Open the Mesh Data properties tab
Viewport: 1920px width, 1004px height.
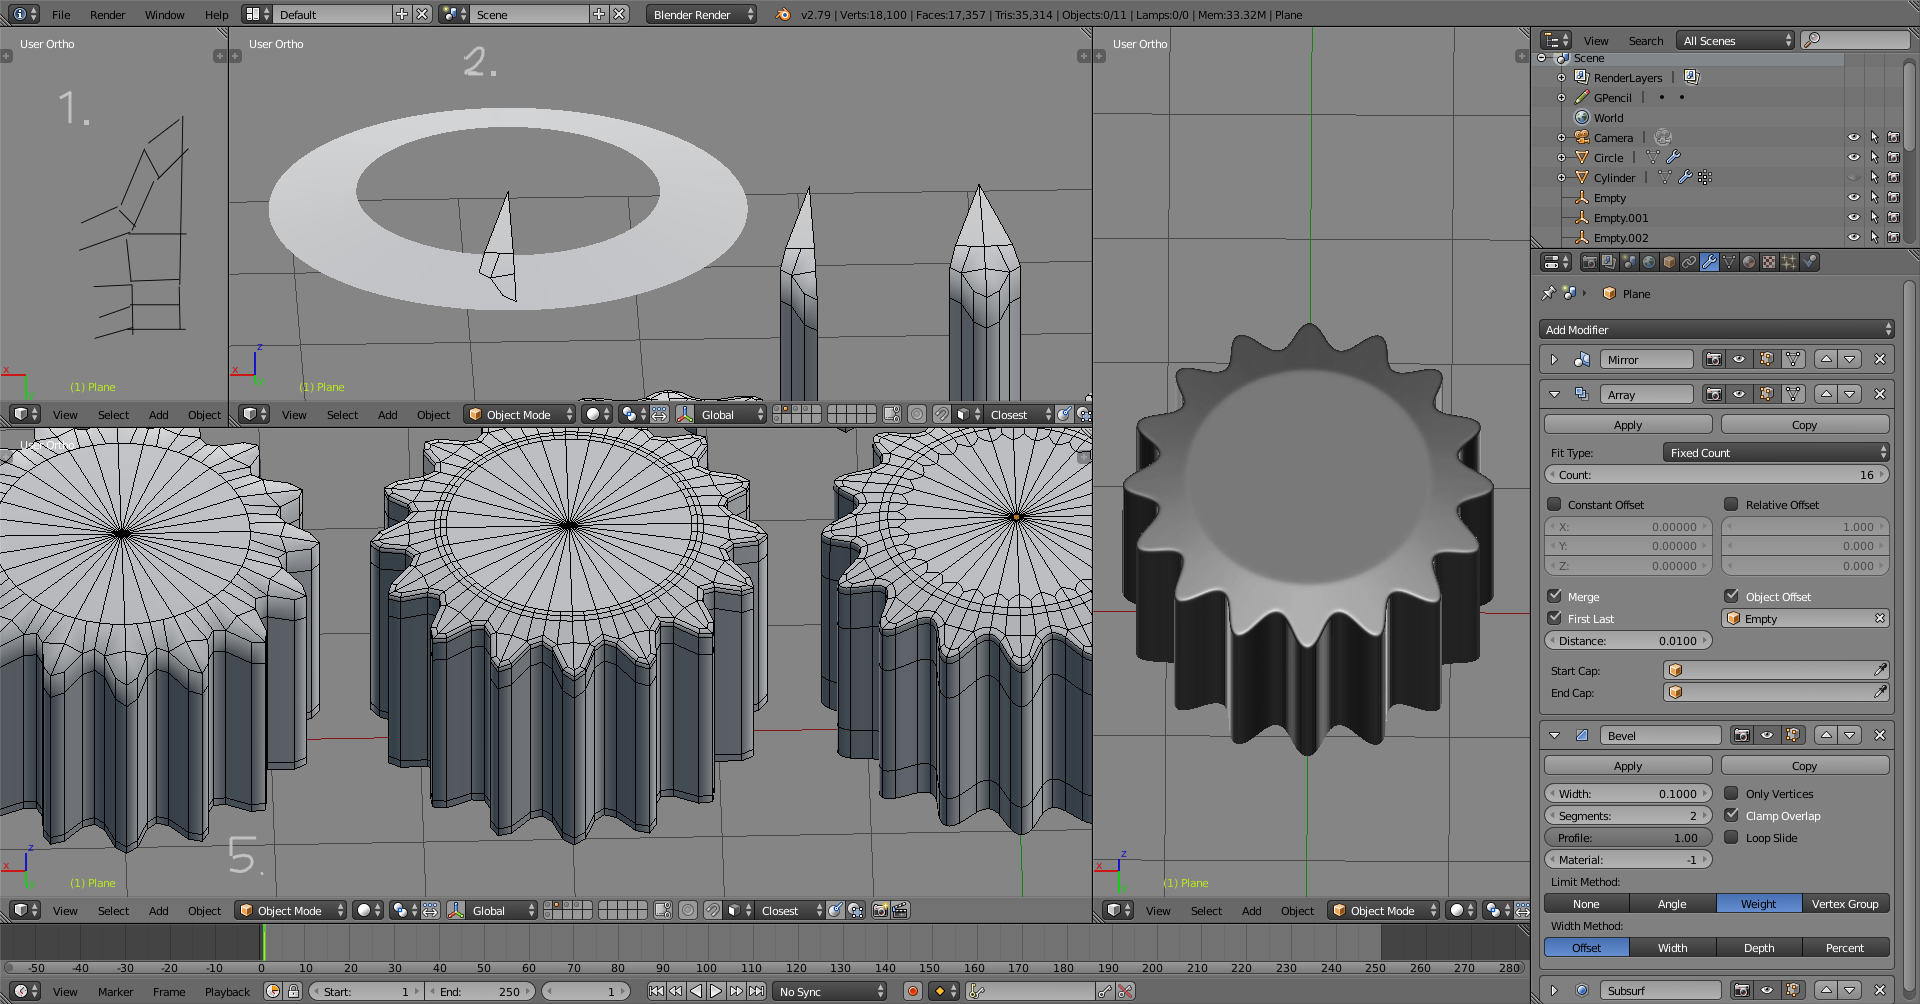click(1729, 262)
